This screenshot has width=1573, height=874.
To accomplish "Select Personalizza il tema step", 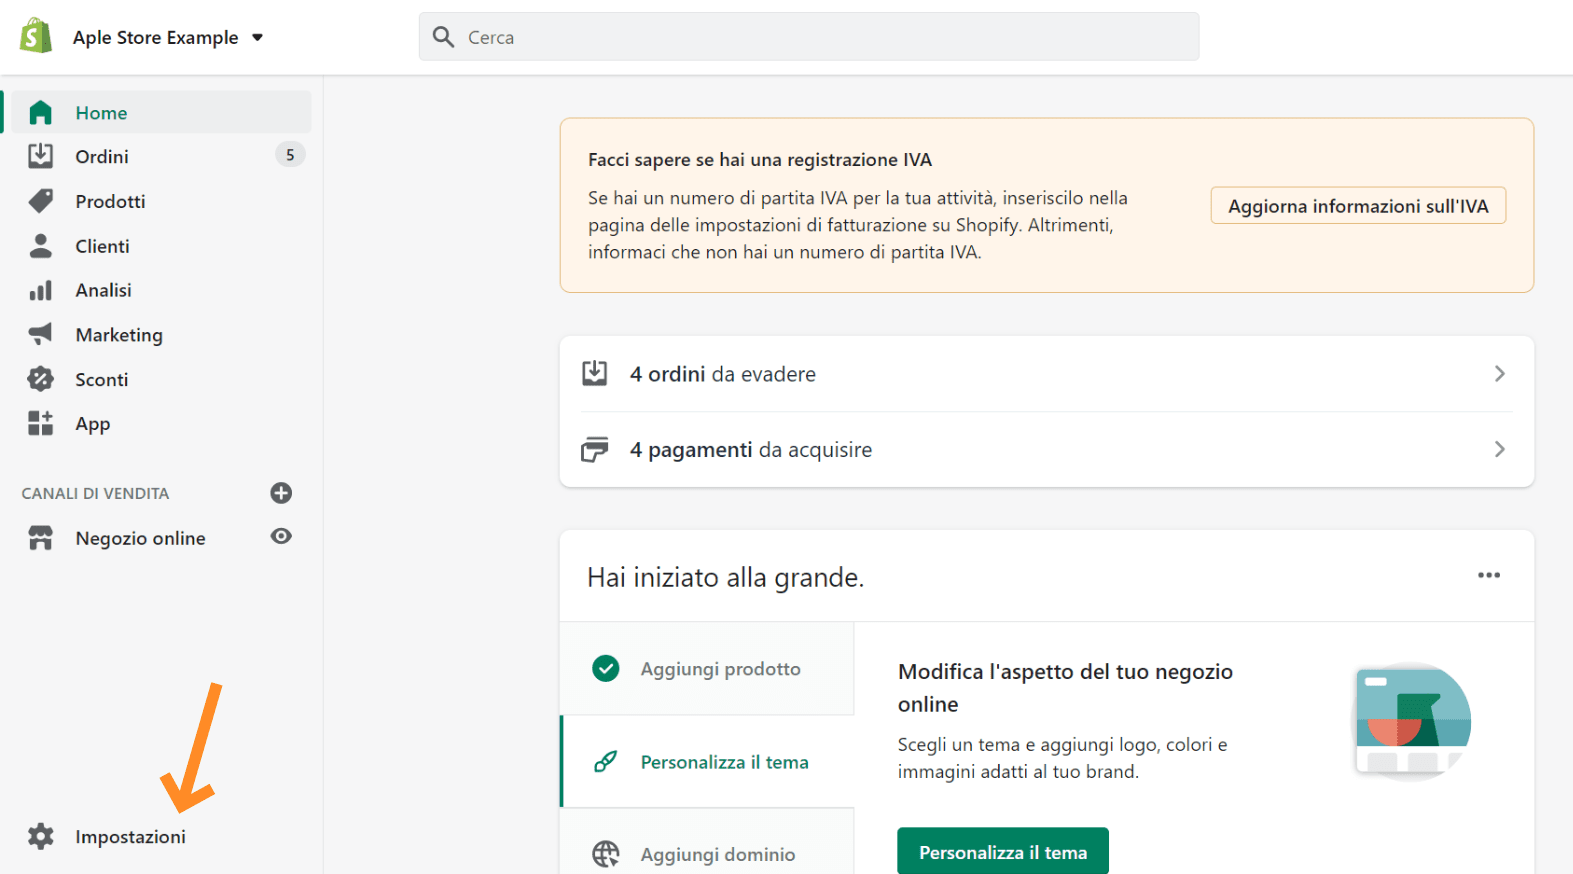I will coord(708,762).
